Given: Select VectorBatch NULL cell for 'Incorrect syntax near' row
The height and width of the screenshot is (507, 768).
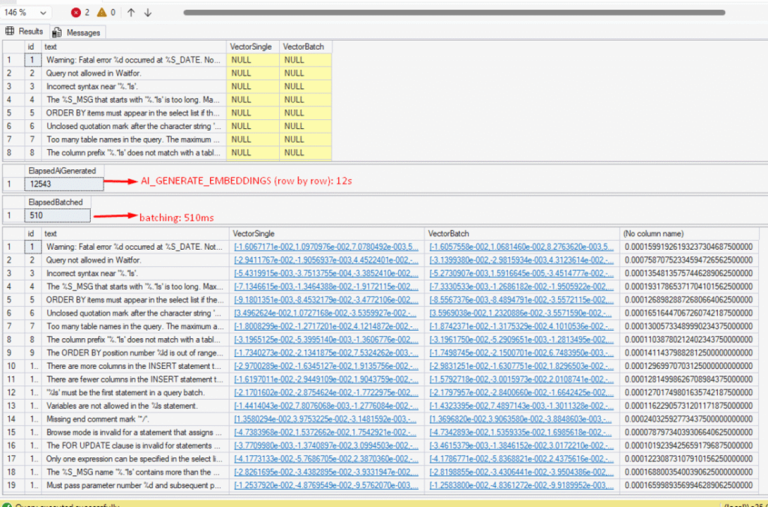Looking at the screenshot, I should click(306, 86).
